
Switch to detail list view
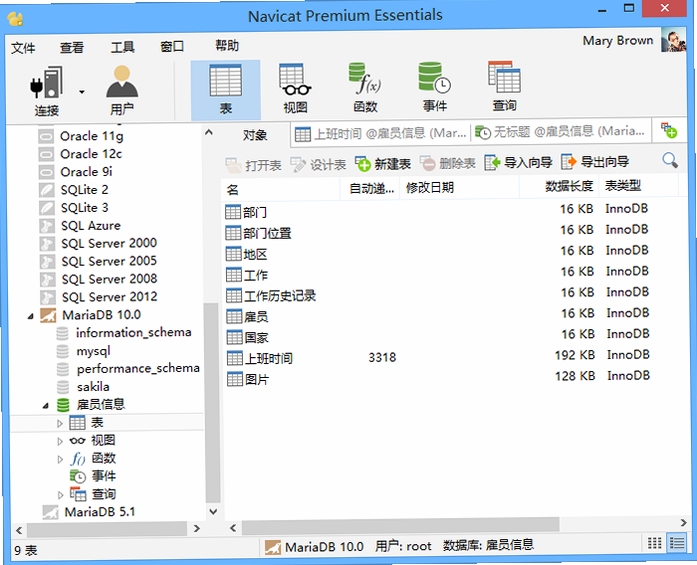[x=677, y=543]
